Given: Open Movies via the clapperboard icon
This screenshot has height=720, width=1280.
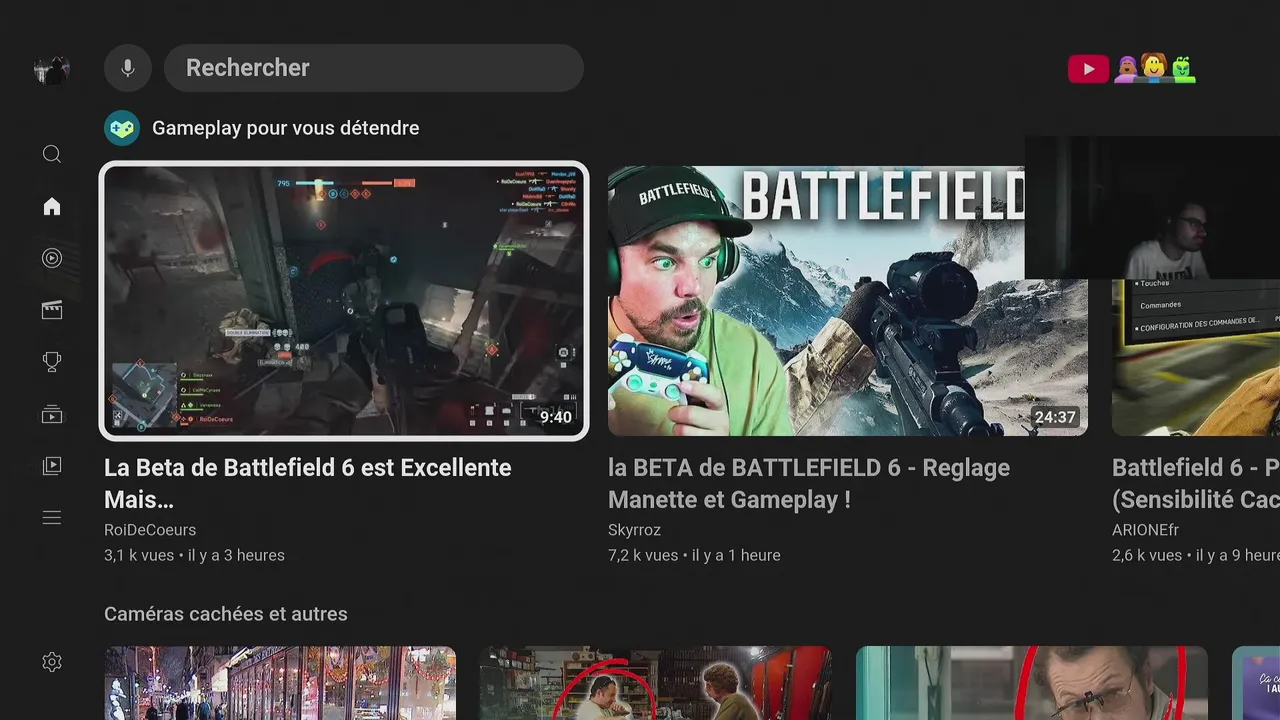Looking at the screenshot, I should 52,310.
